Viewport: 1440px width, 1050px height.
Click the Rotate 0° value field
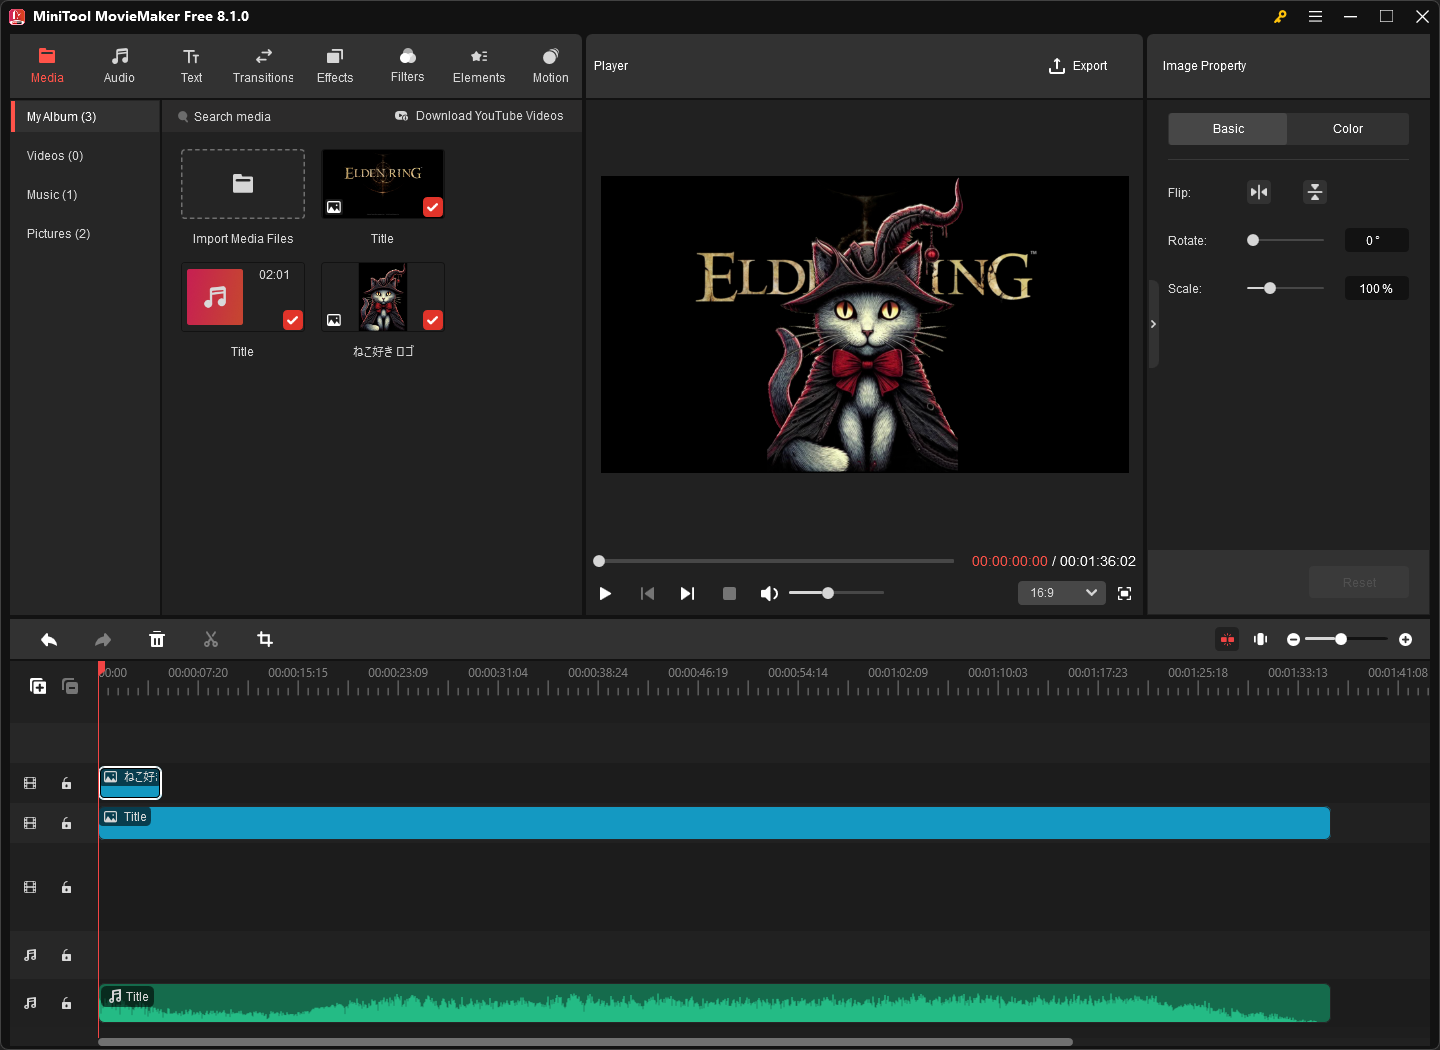(1376, 240)
